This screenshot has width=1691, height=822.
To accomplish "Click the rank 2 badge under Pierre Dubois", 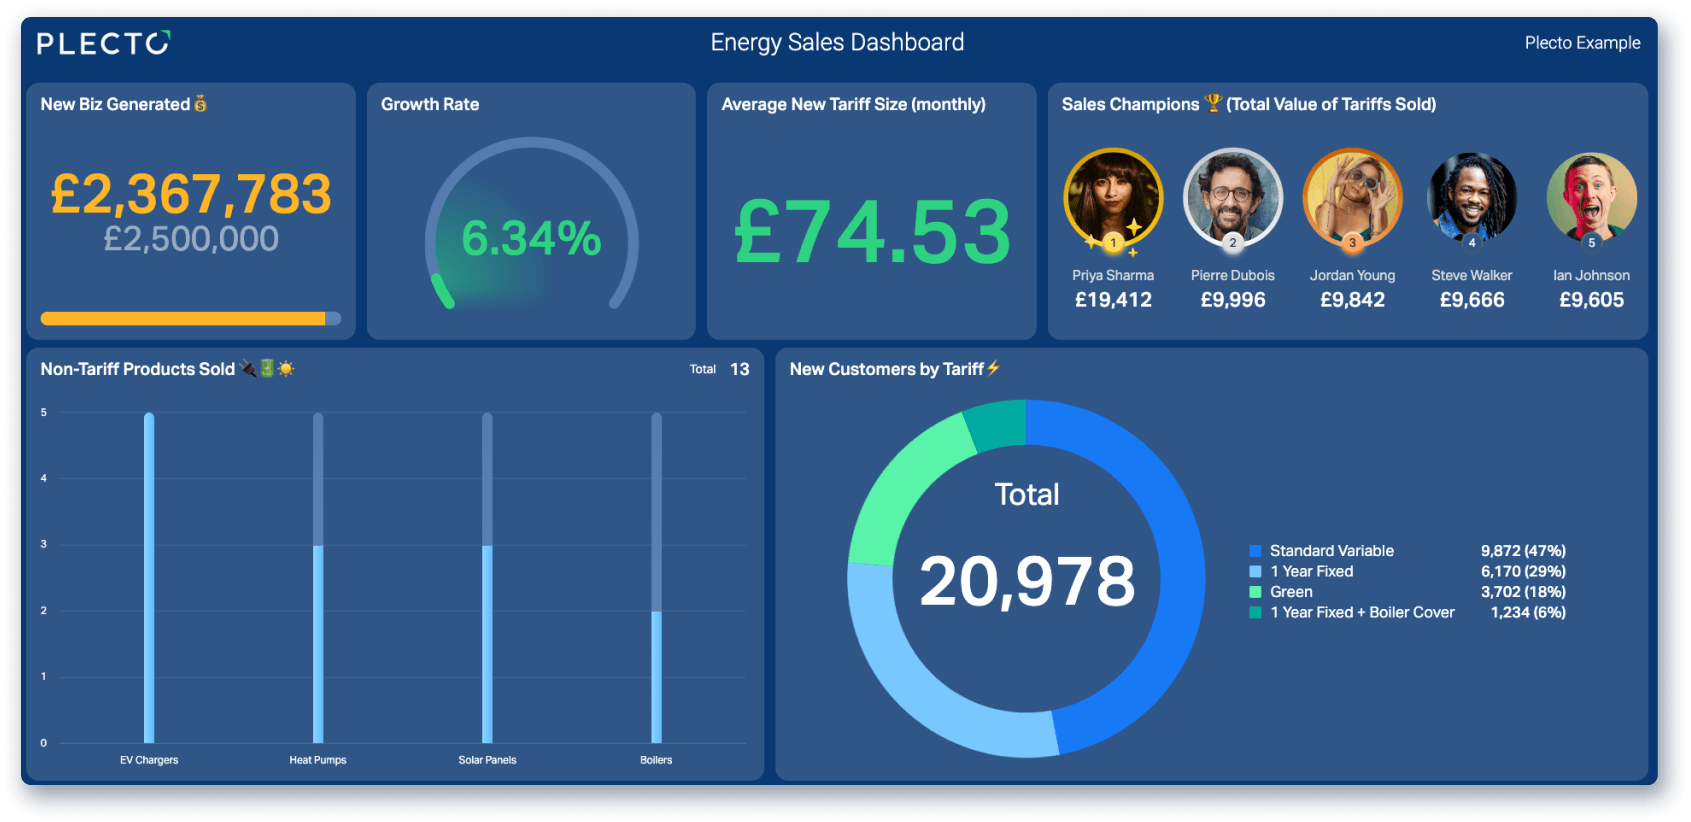I will point(1233,243).
